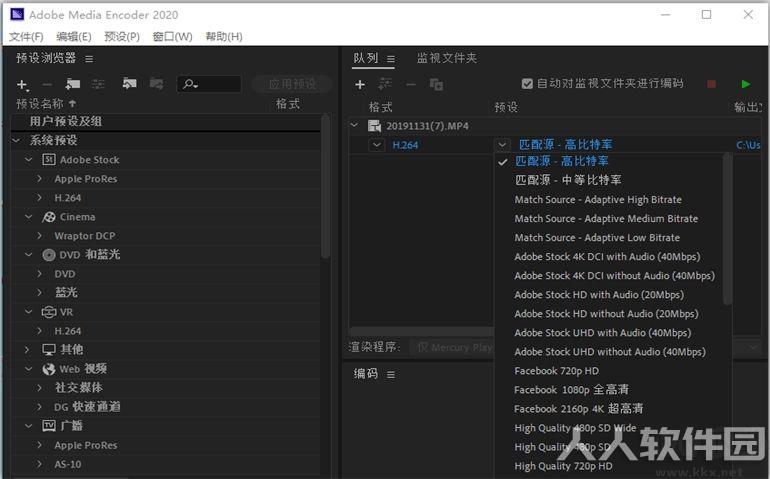Viewport: 770px width, 479px height.
Task: Collapse the System Presets (系统预设) group
Action: click(16, 141)
